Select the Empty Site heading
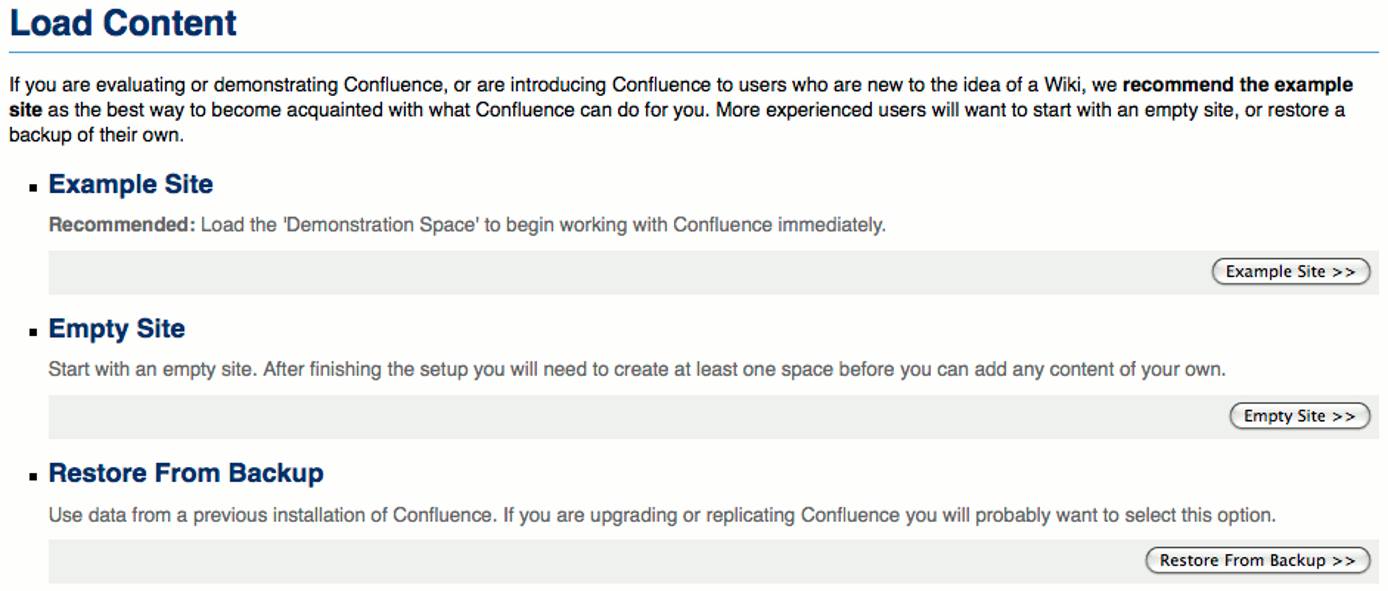 116,328
